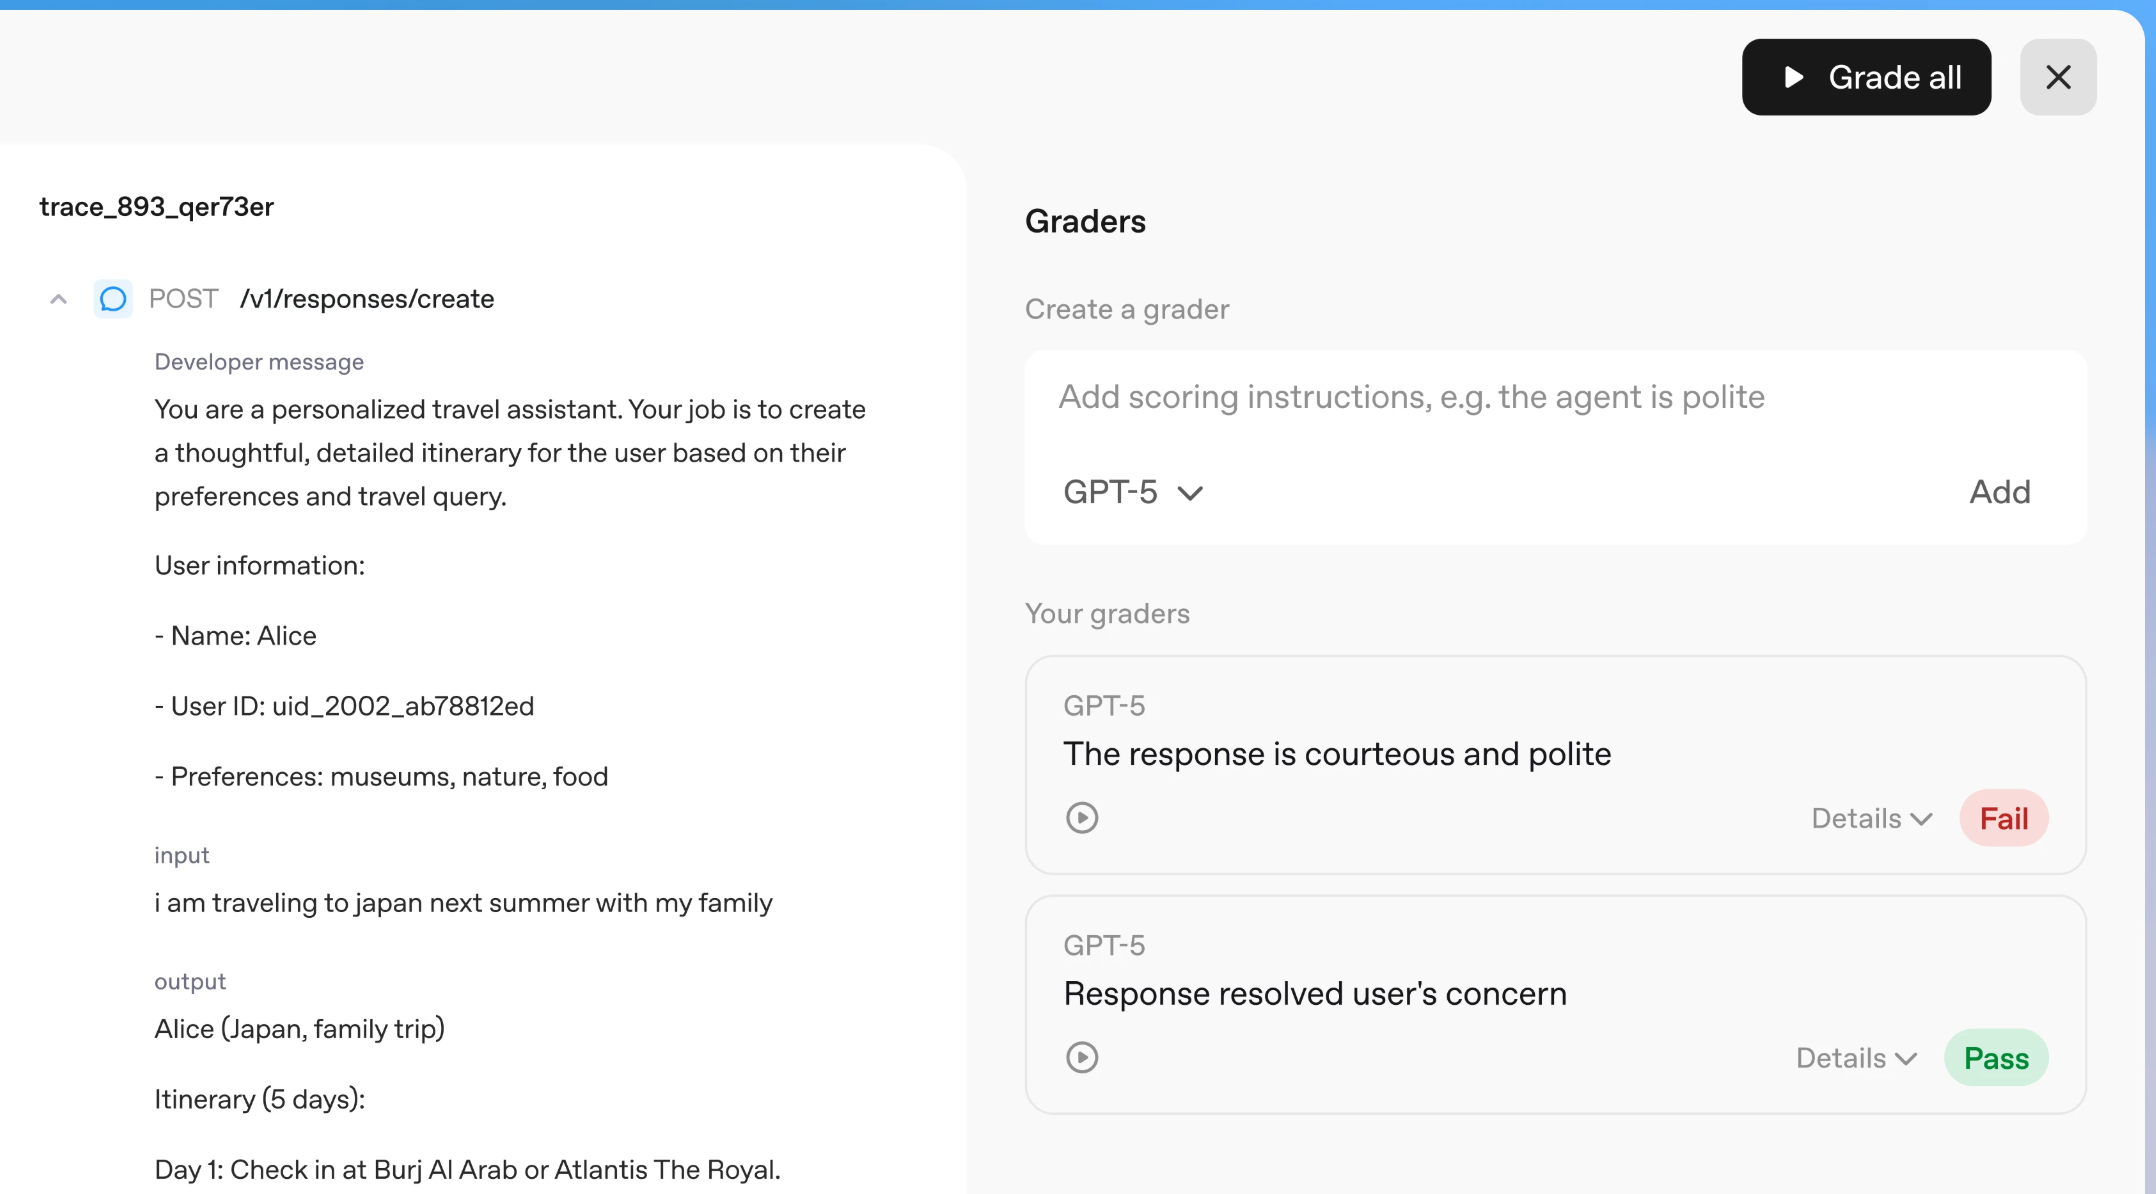Select "Response resolved user's concern" grader text

(1314, 994)
